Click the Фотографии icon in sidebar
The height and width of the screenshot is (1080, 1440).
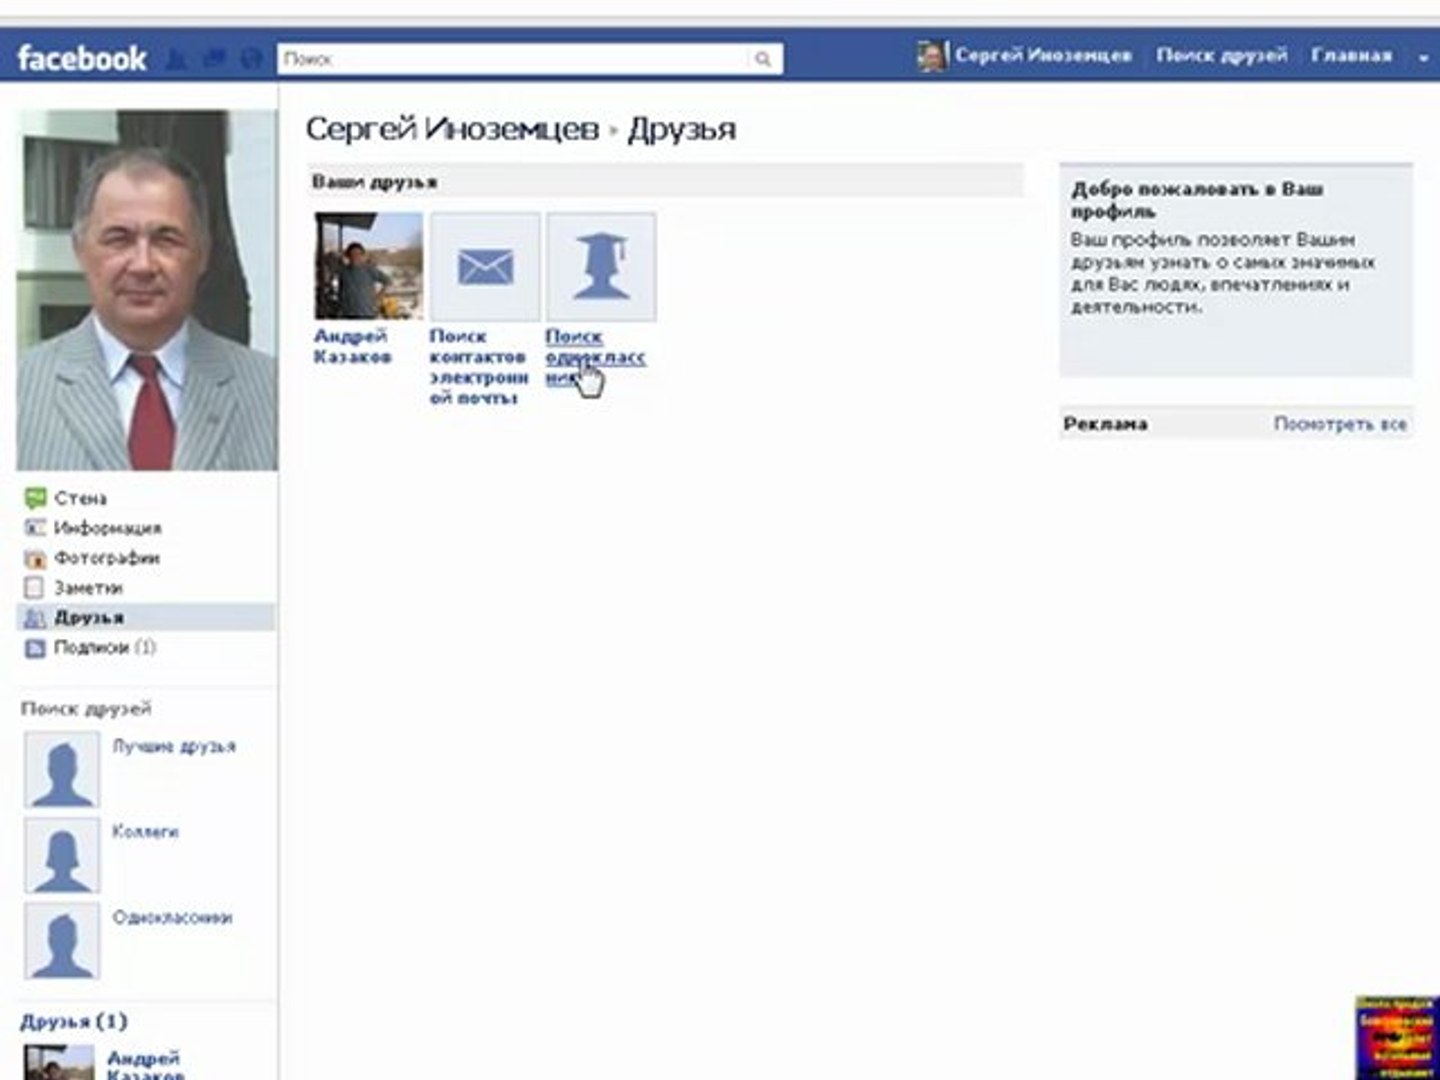point(35,558)
